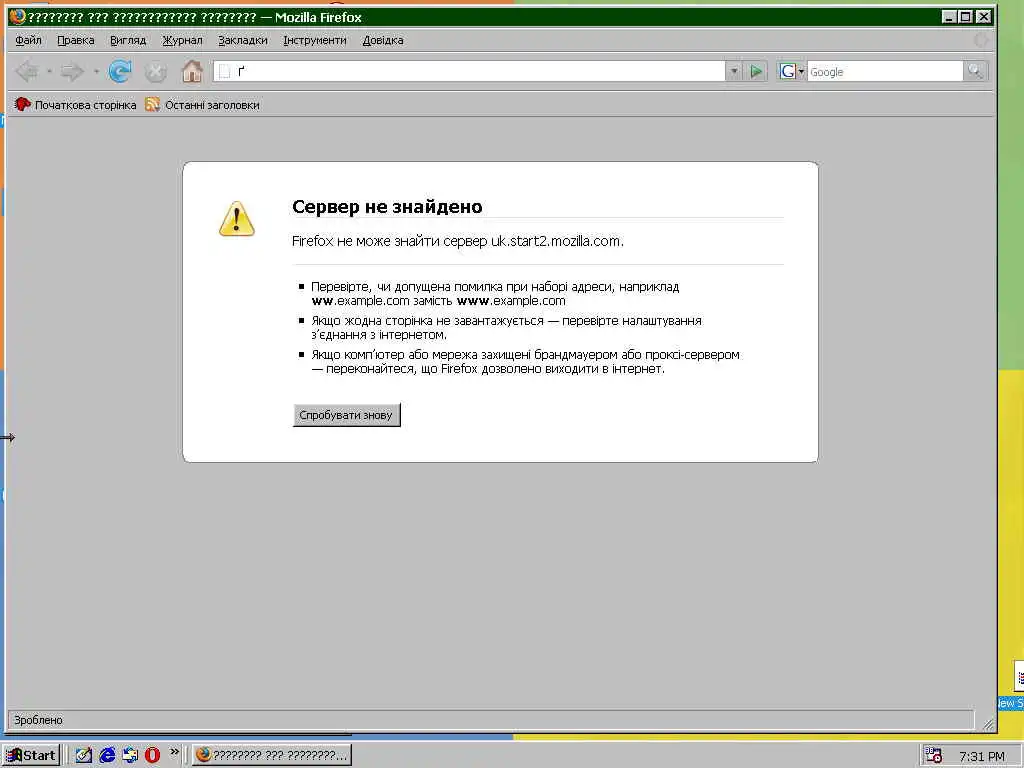This screenshot has width=1024, height=768.
Task: Maximize the Firefox window
Action: (965, 16)
